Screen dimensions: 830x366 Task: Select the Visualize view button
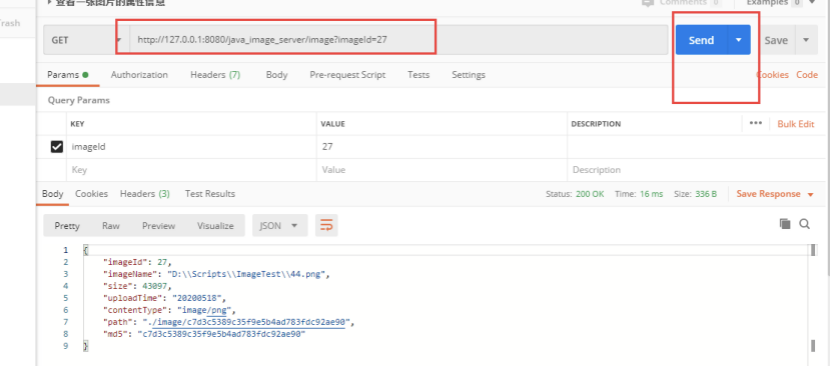pos(215,226)
